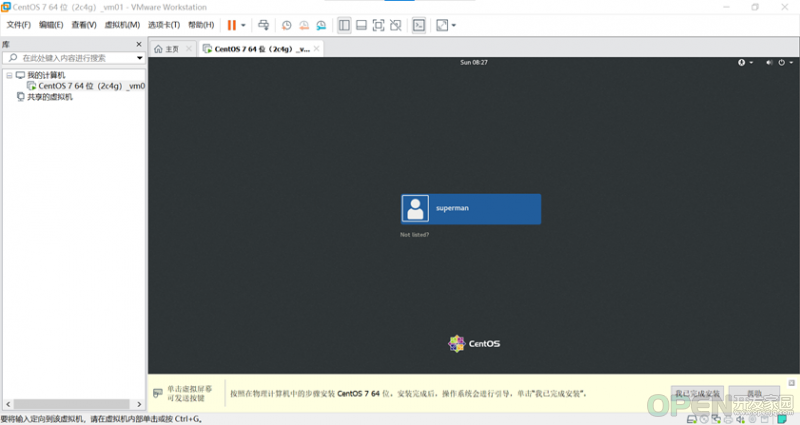Screen dimensions: 800x425
Task: Click the 我已完成安装 button
Action: click(x=697, y=393)
